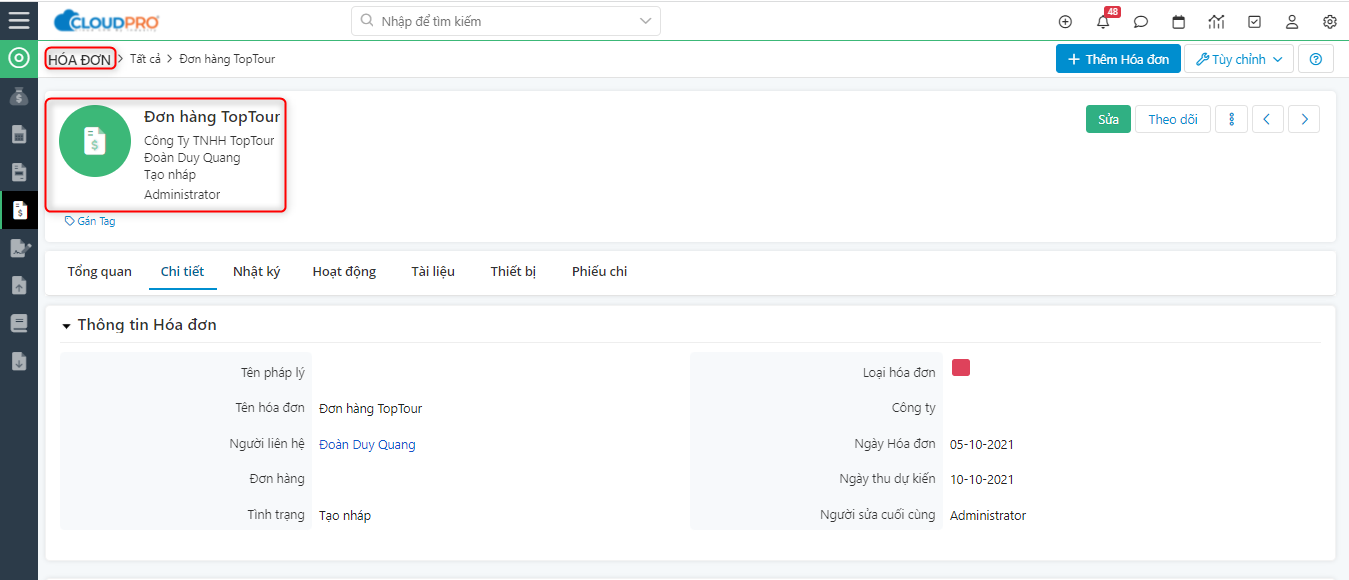Click the Theo dõi button
The width and height of the screenshot is (1349, 580).
1173,119
